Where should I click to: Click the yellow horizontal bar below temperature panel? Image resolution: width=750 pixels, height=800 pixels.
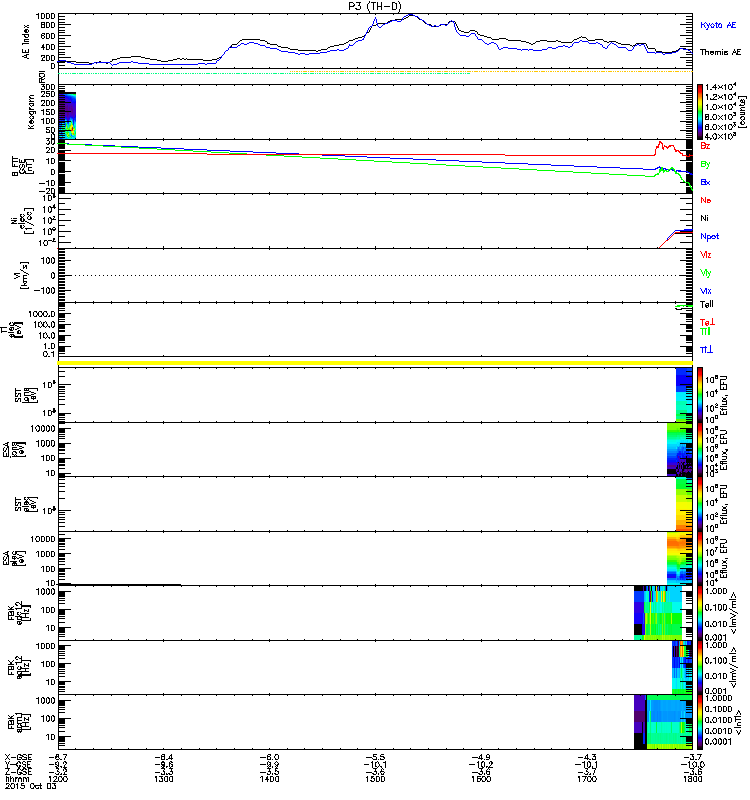375,363
